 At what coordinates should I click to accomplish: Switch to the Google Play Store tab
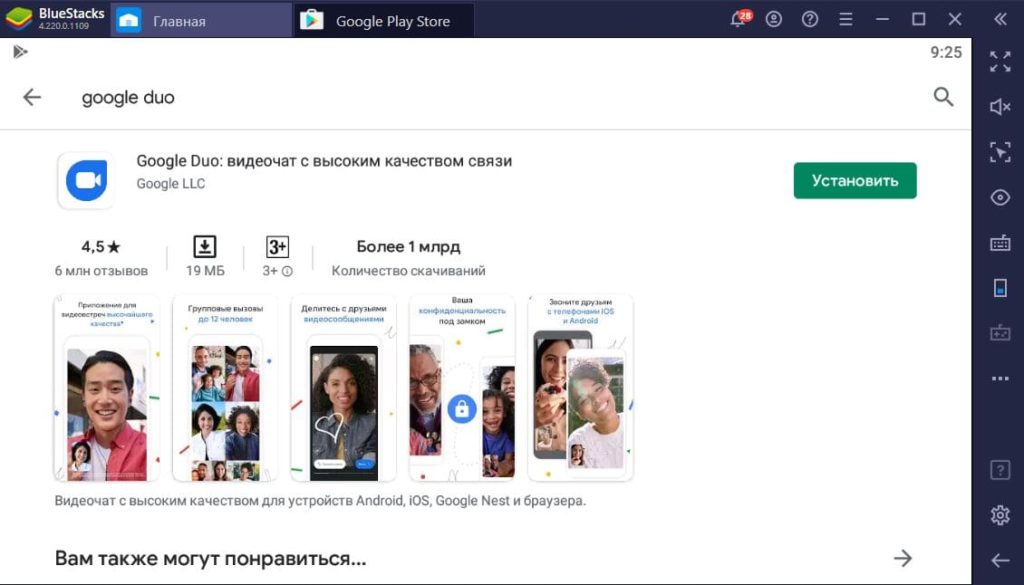(384, 21)
